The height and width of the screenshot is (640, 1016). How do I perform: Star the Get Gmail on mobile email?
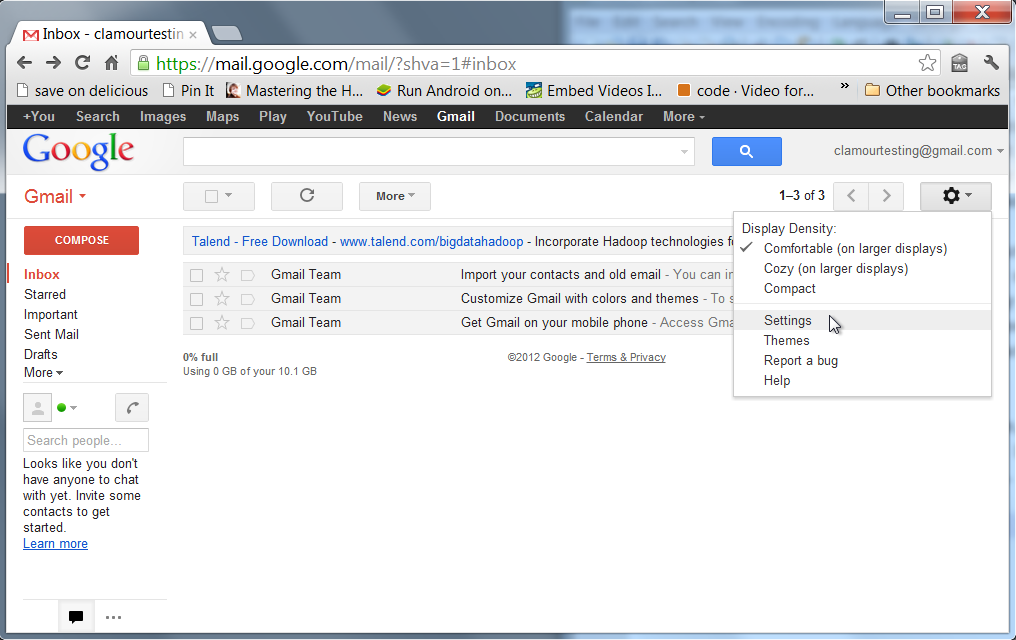click(x=222, y=323)
